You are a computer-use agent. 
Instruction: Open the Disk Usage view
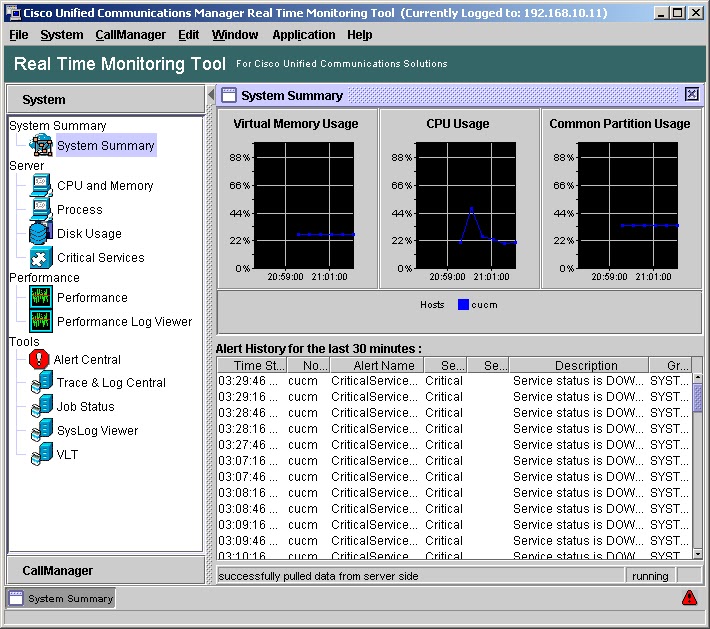point(89,234)
